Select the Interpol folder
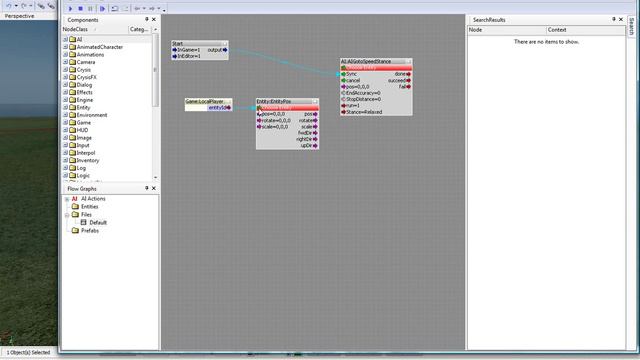 point(86,153)
